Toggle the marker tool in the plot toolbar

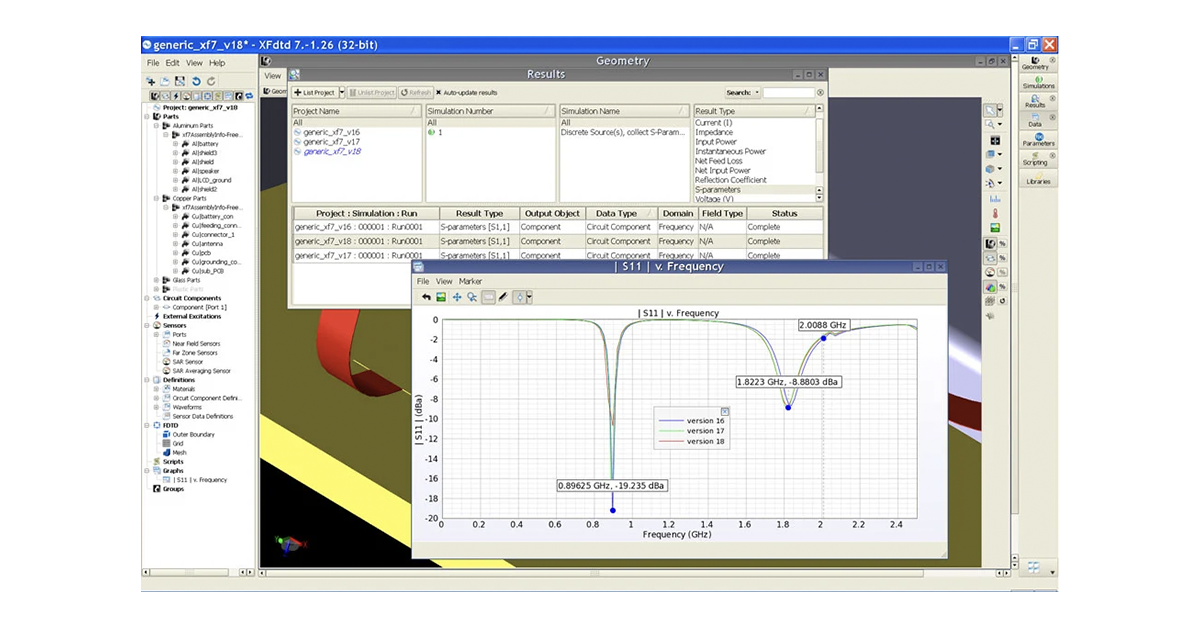click(x=520, y=297)
